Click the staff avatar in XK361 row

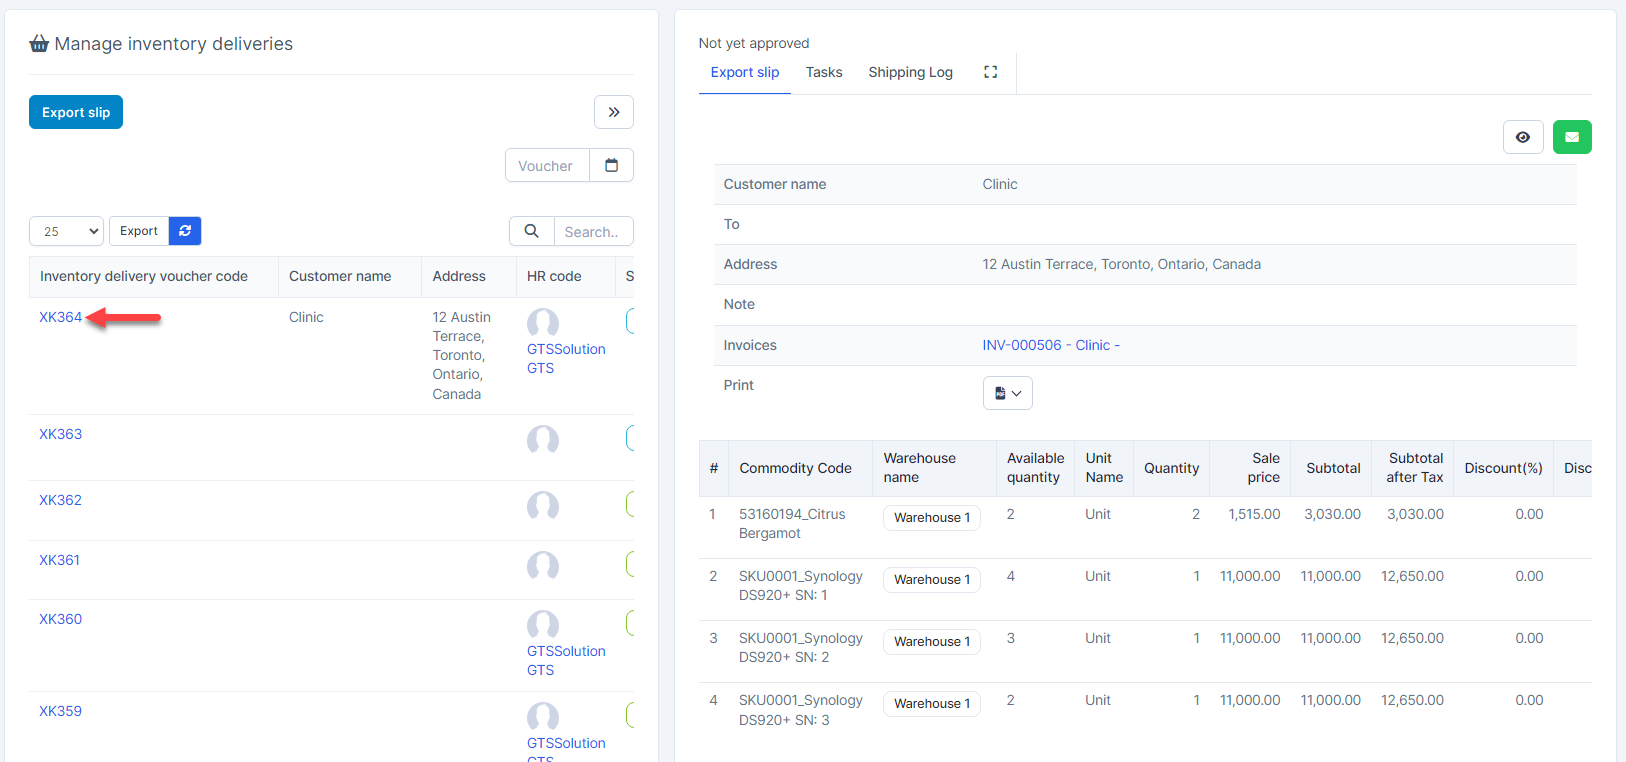[543, 566]
